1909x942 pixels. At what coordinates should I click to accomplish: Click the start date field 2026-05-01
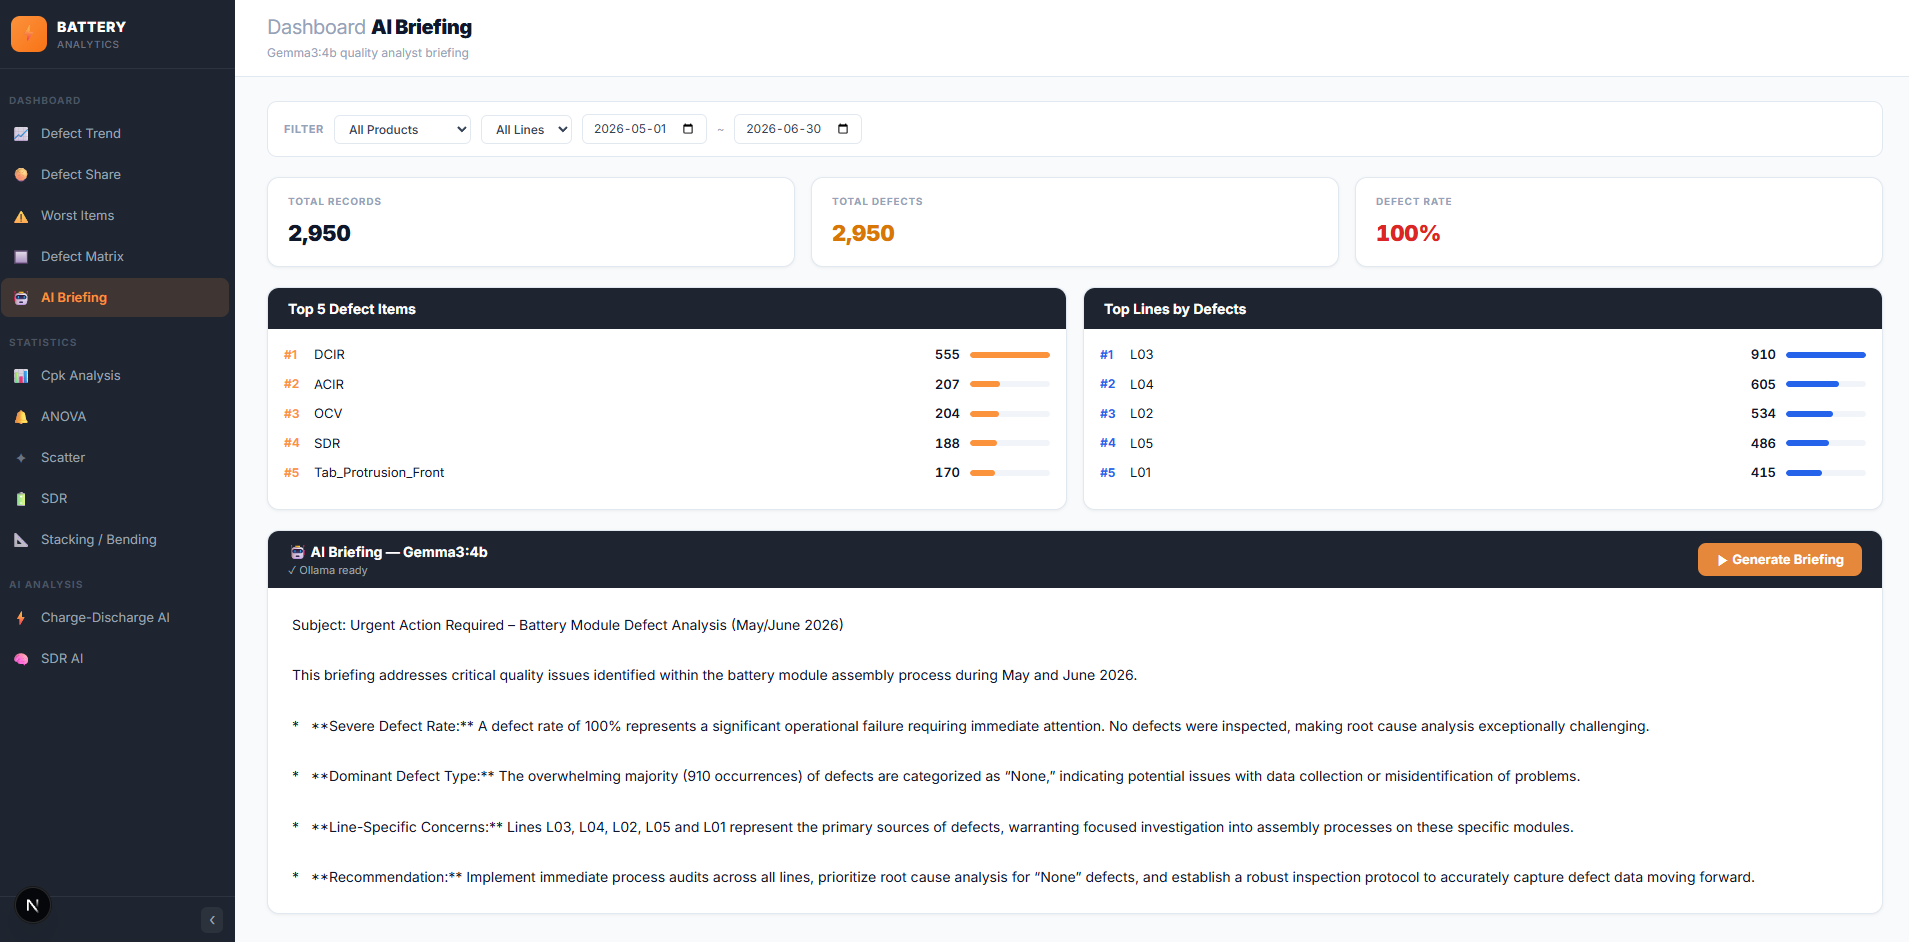(644, 129)
